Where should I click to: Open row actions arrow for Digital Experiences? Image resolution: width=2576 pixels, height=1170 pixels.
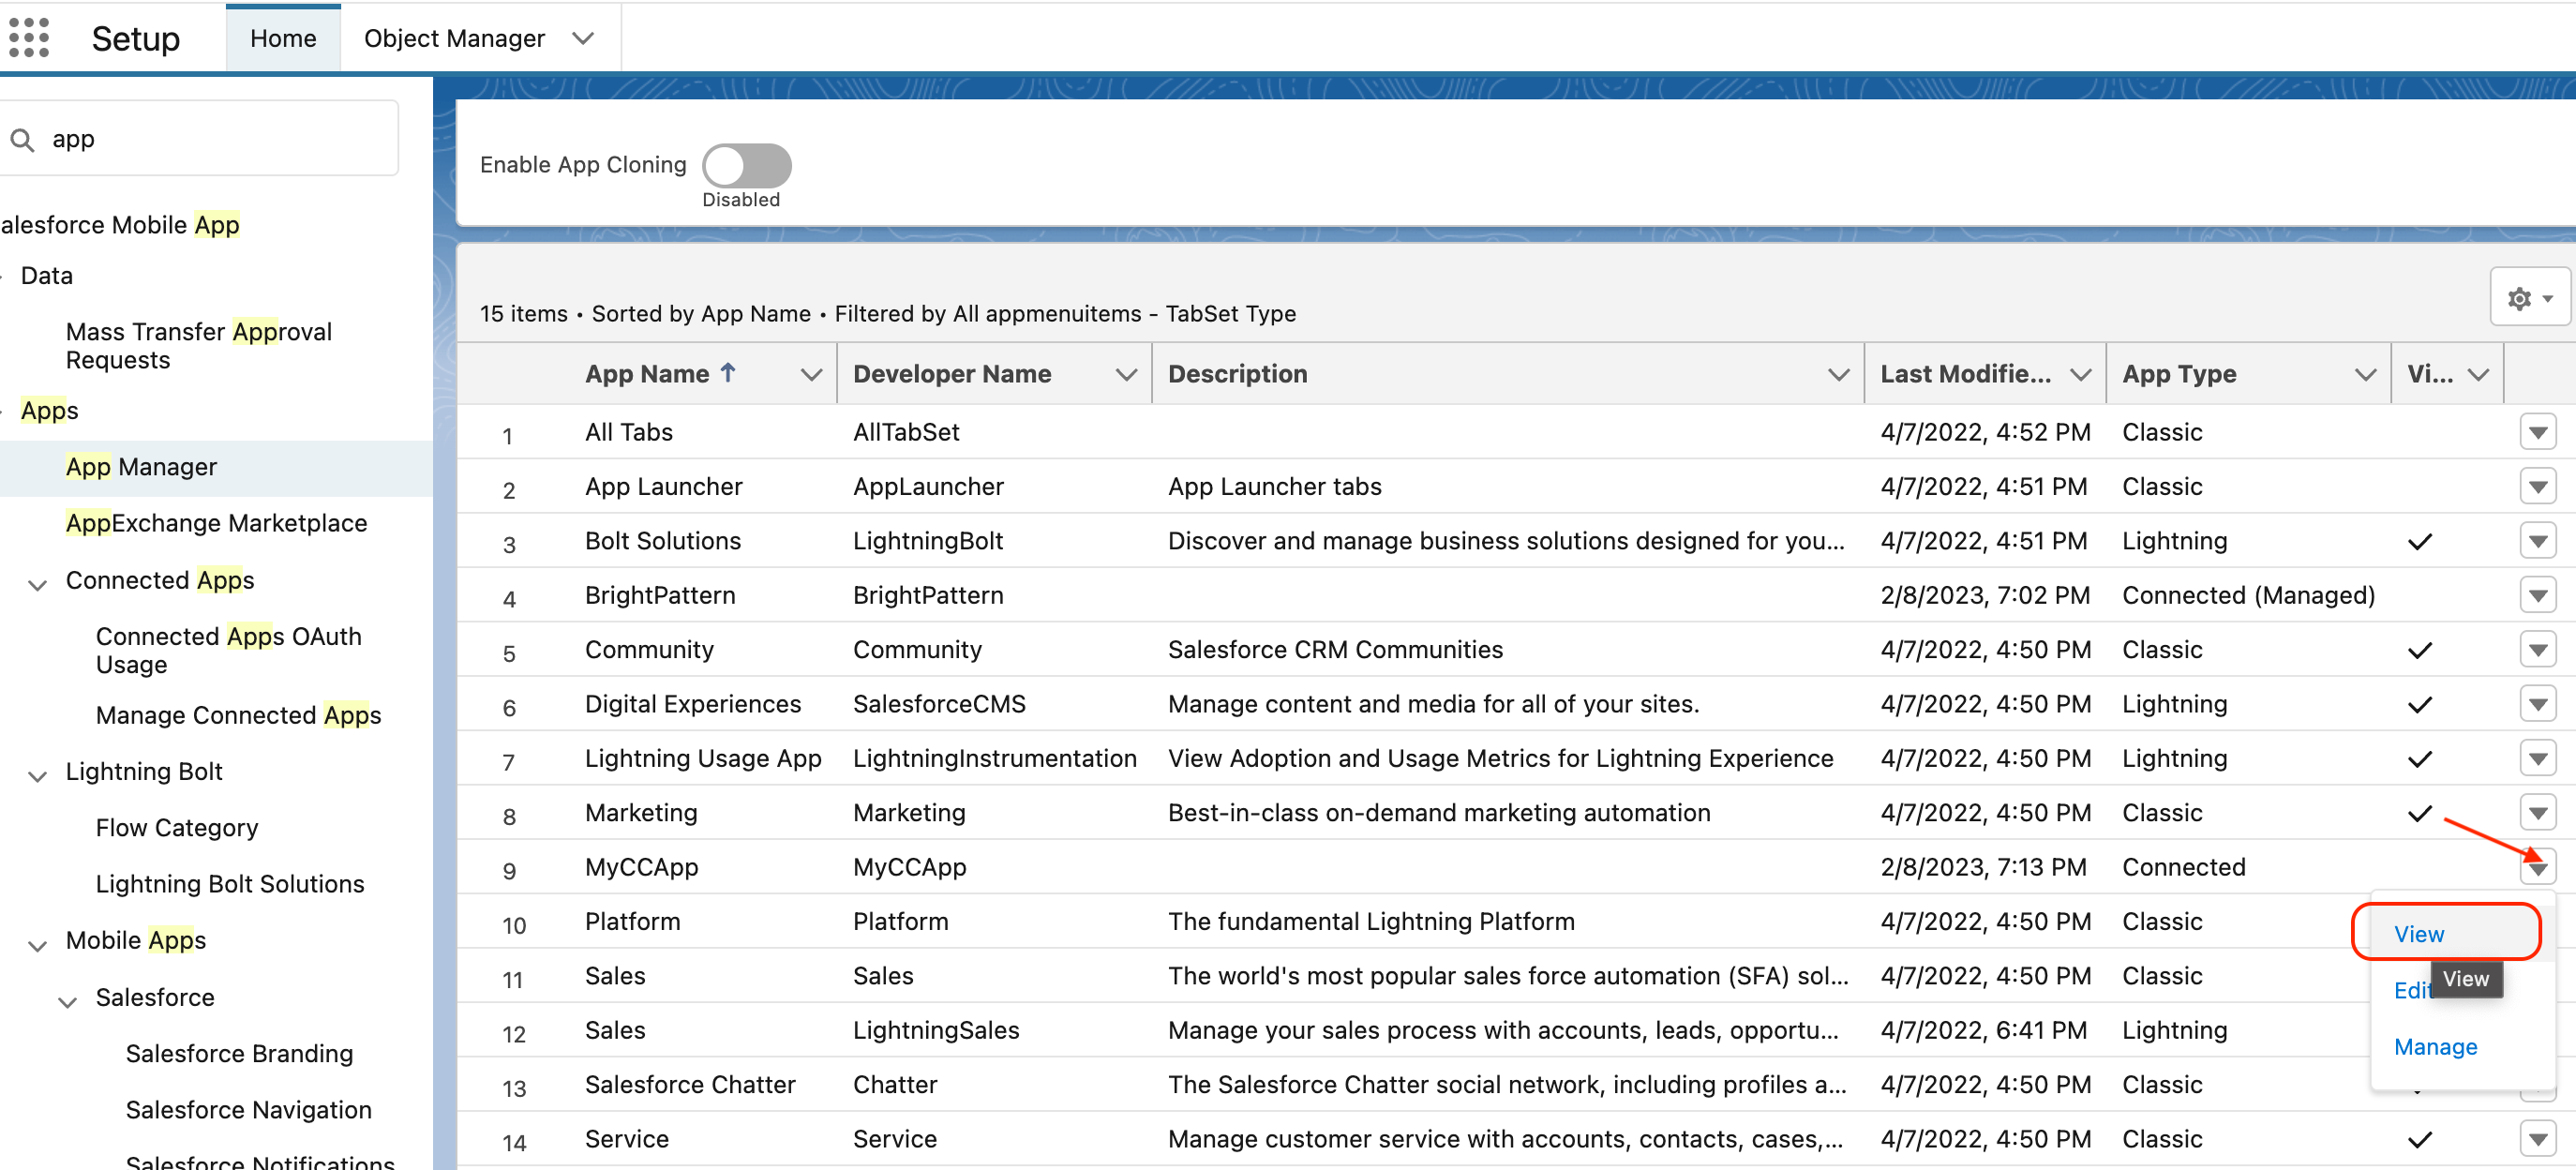pyautogui.click(x=2537, y=704)
